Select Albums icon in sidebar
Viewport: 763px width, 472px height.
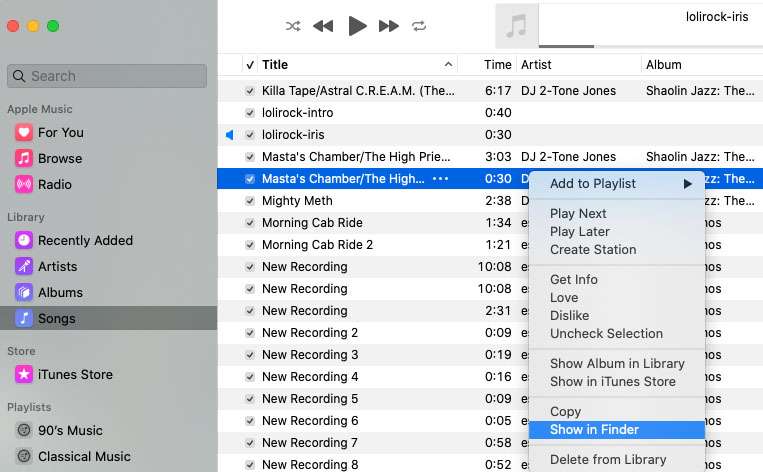pyautogui.click(x=24, y=292)
